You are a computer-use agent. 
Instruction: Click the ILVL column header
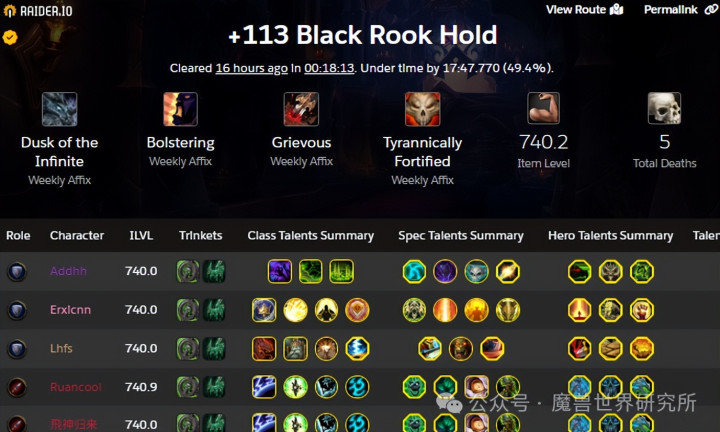click(141, 236)
